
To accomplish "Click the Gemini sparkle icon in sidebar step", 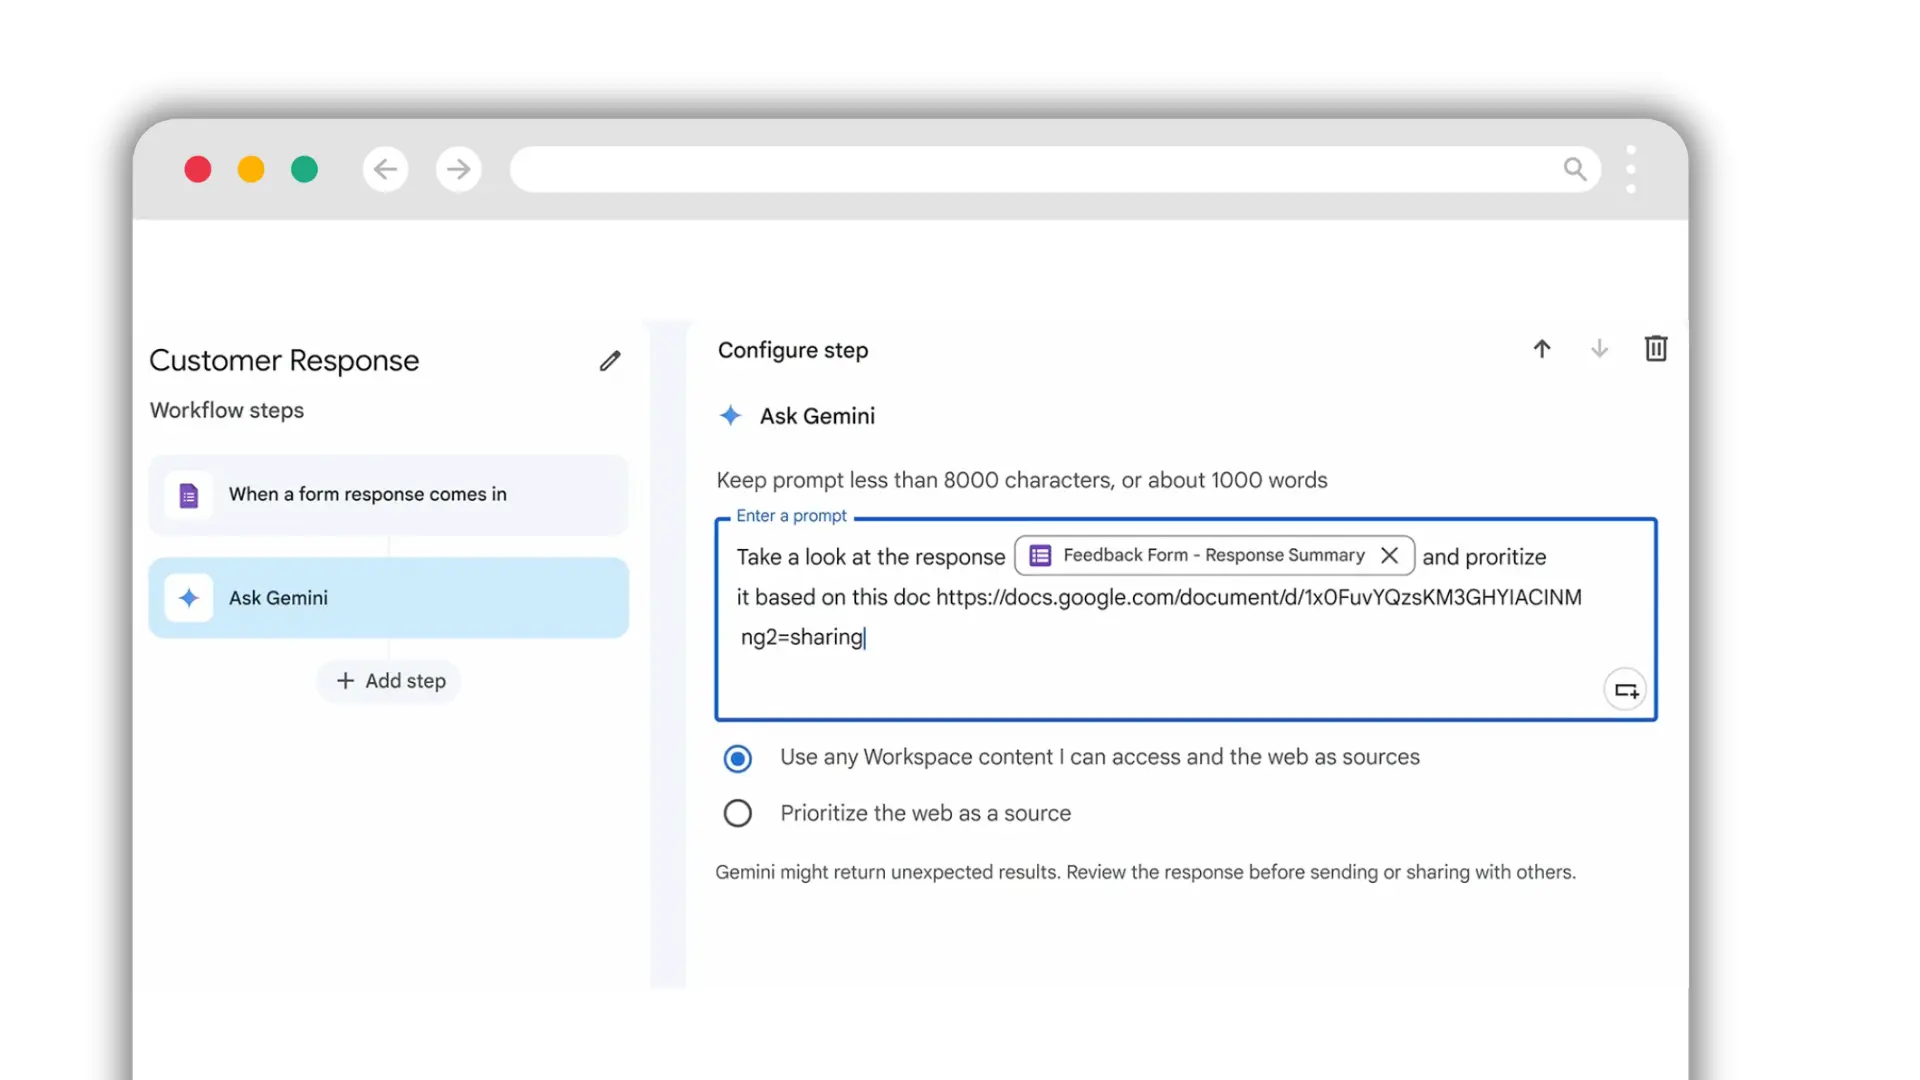I will click(189, 598).
